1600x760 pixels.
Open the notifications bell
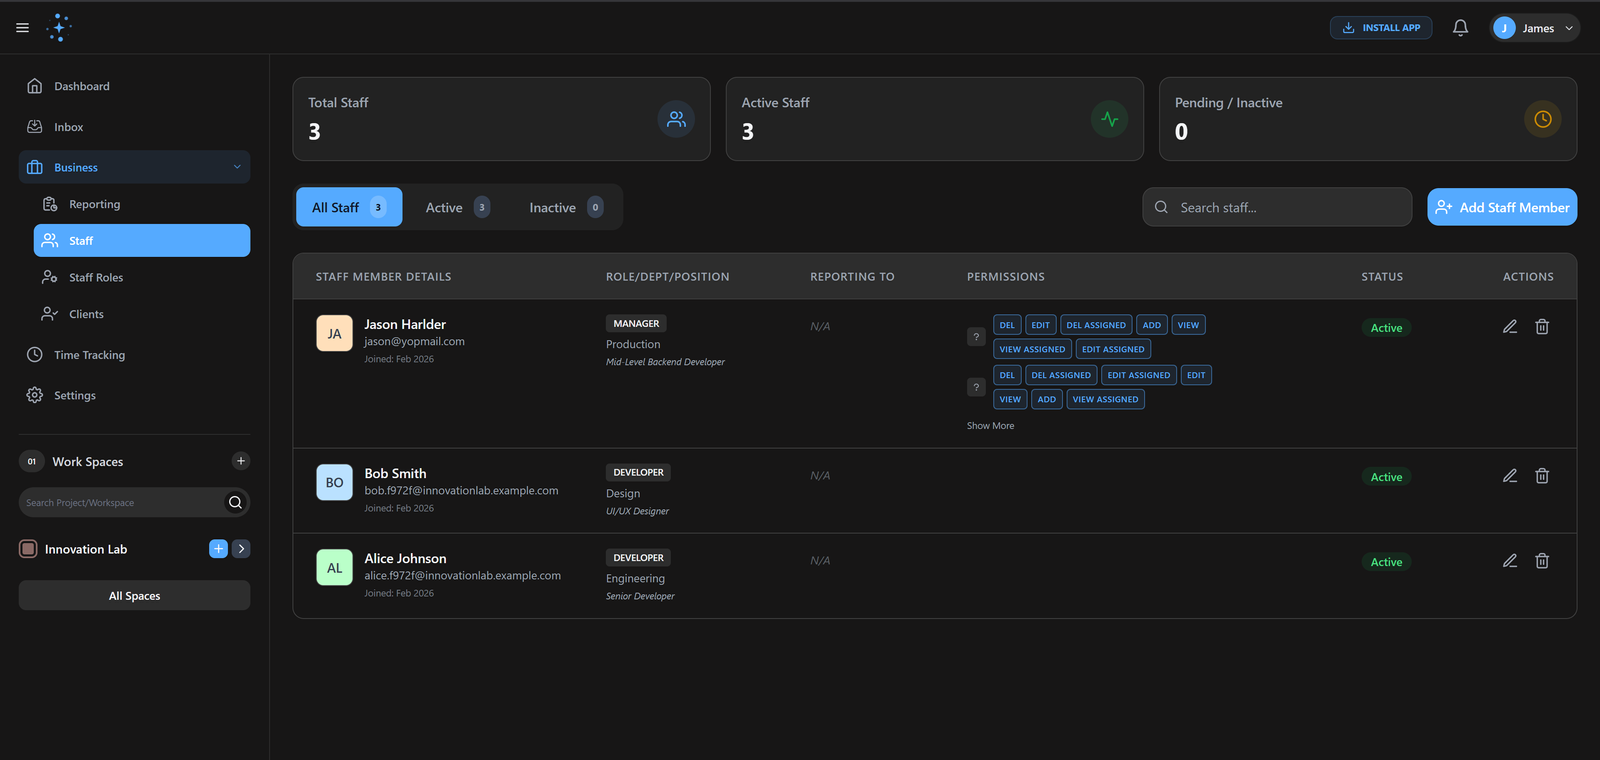tap(1460, 28)
